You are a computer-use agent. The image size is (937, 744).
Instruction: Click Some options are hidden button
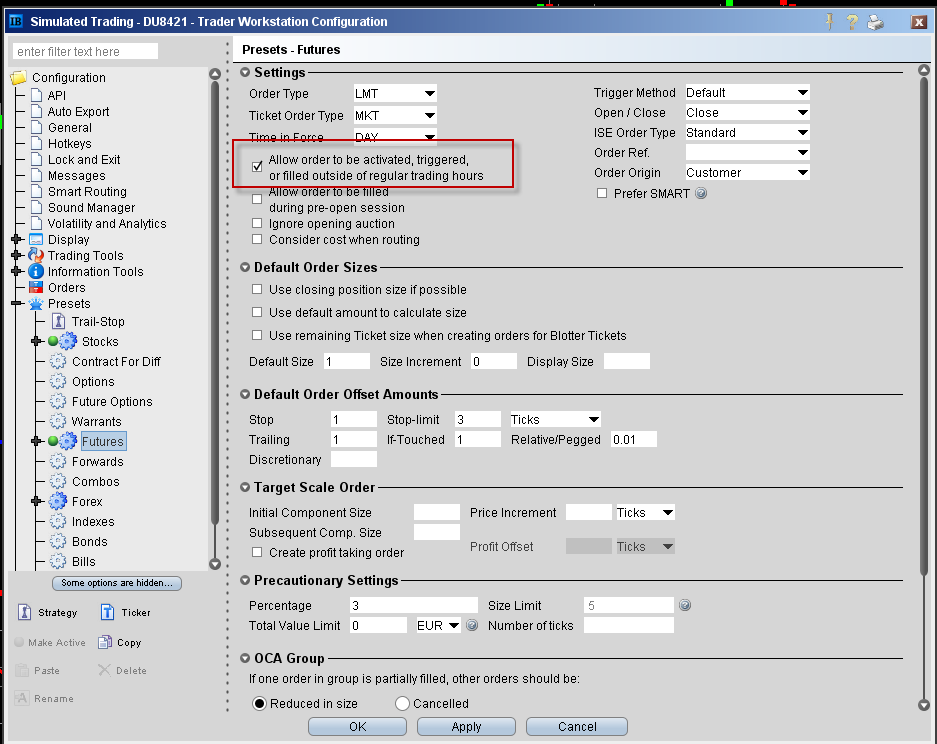[117, 583]
